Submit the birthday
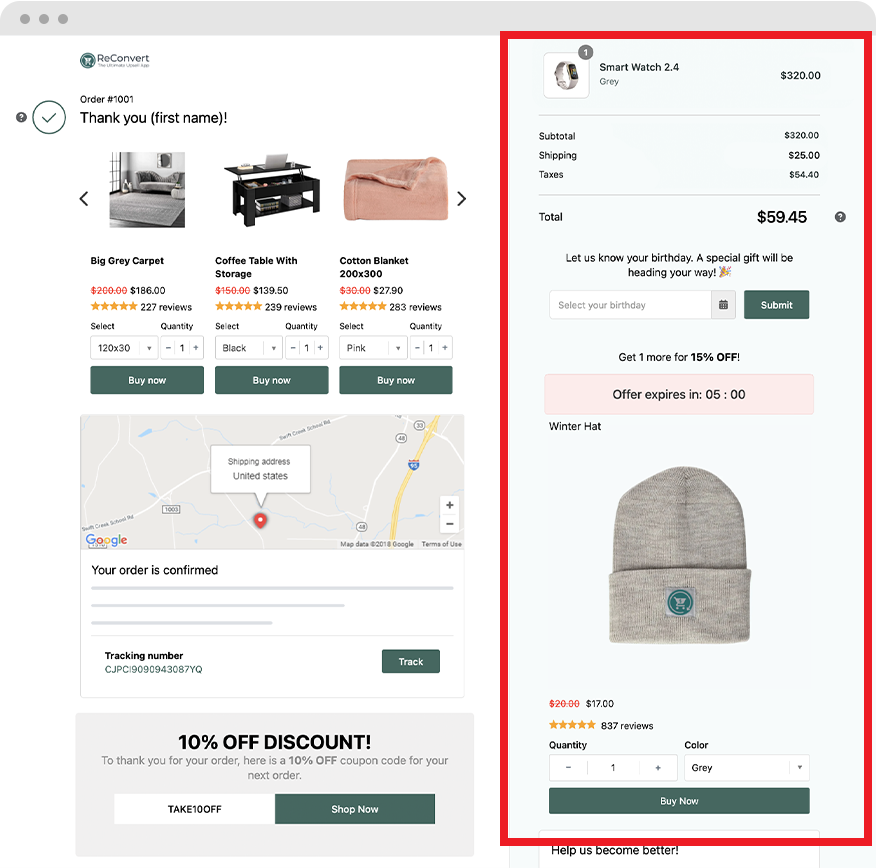This screenshot has height=868, width=876. pyautogui.click(x=776, y=305)
